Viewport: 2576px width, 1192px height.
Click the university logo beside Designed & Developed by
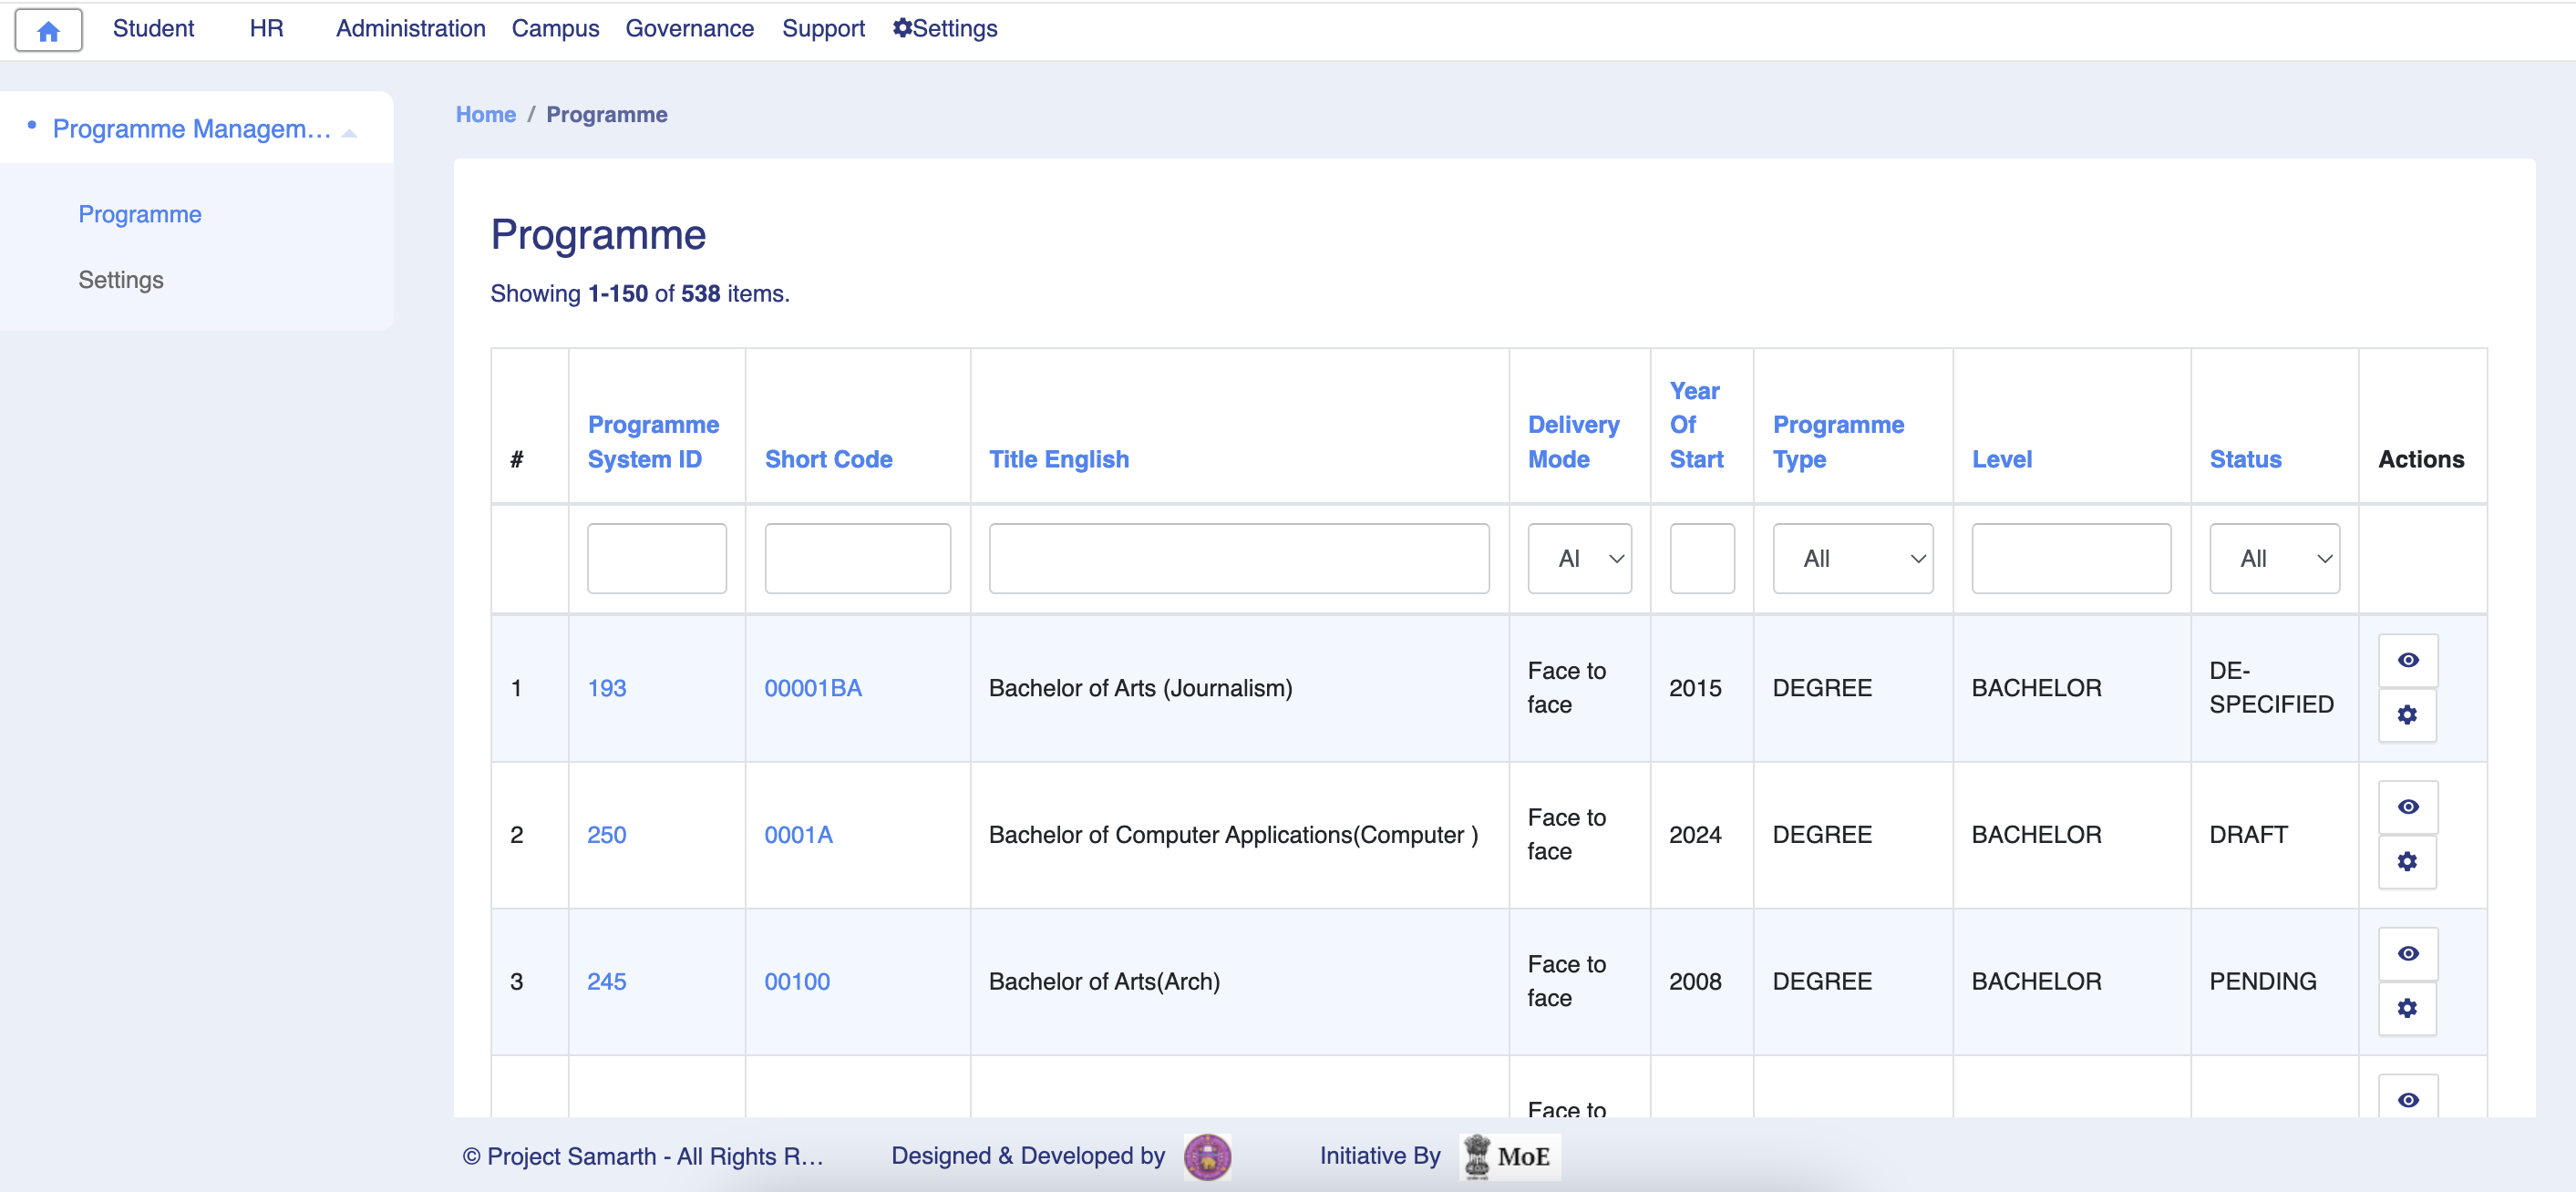1207,1156
